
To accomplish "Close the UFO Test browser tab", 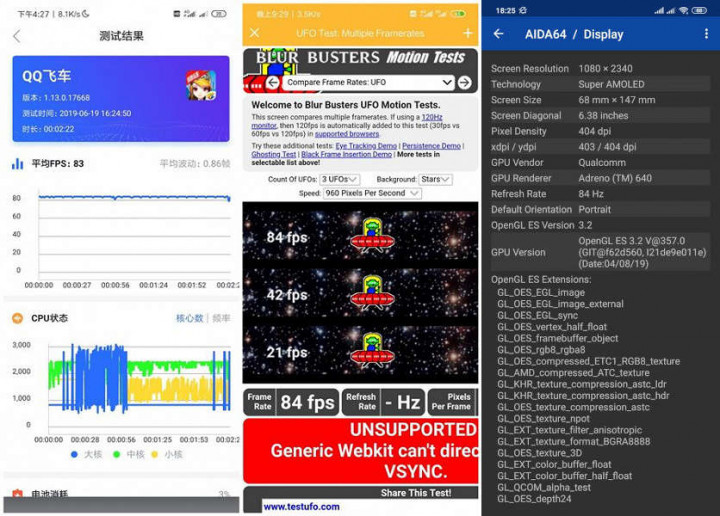I will pyautogui.click(x=255, y=33).
